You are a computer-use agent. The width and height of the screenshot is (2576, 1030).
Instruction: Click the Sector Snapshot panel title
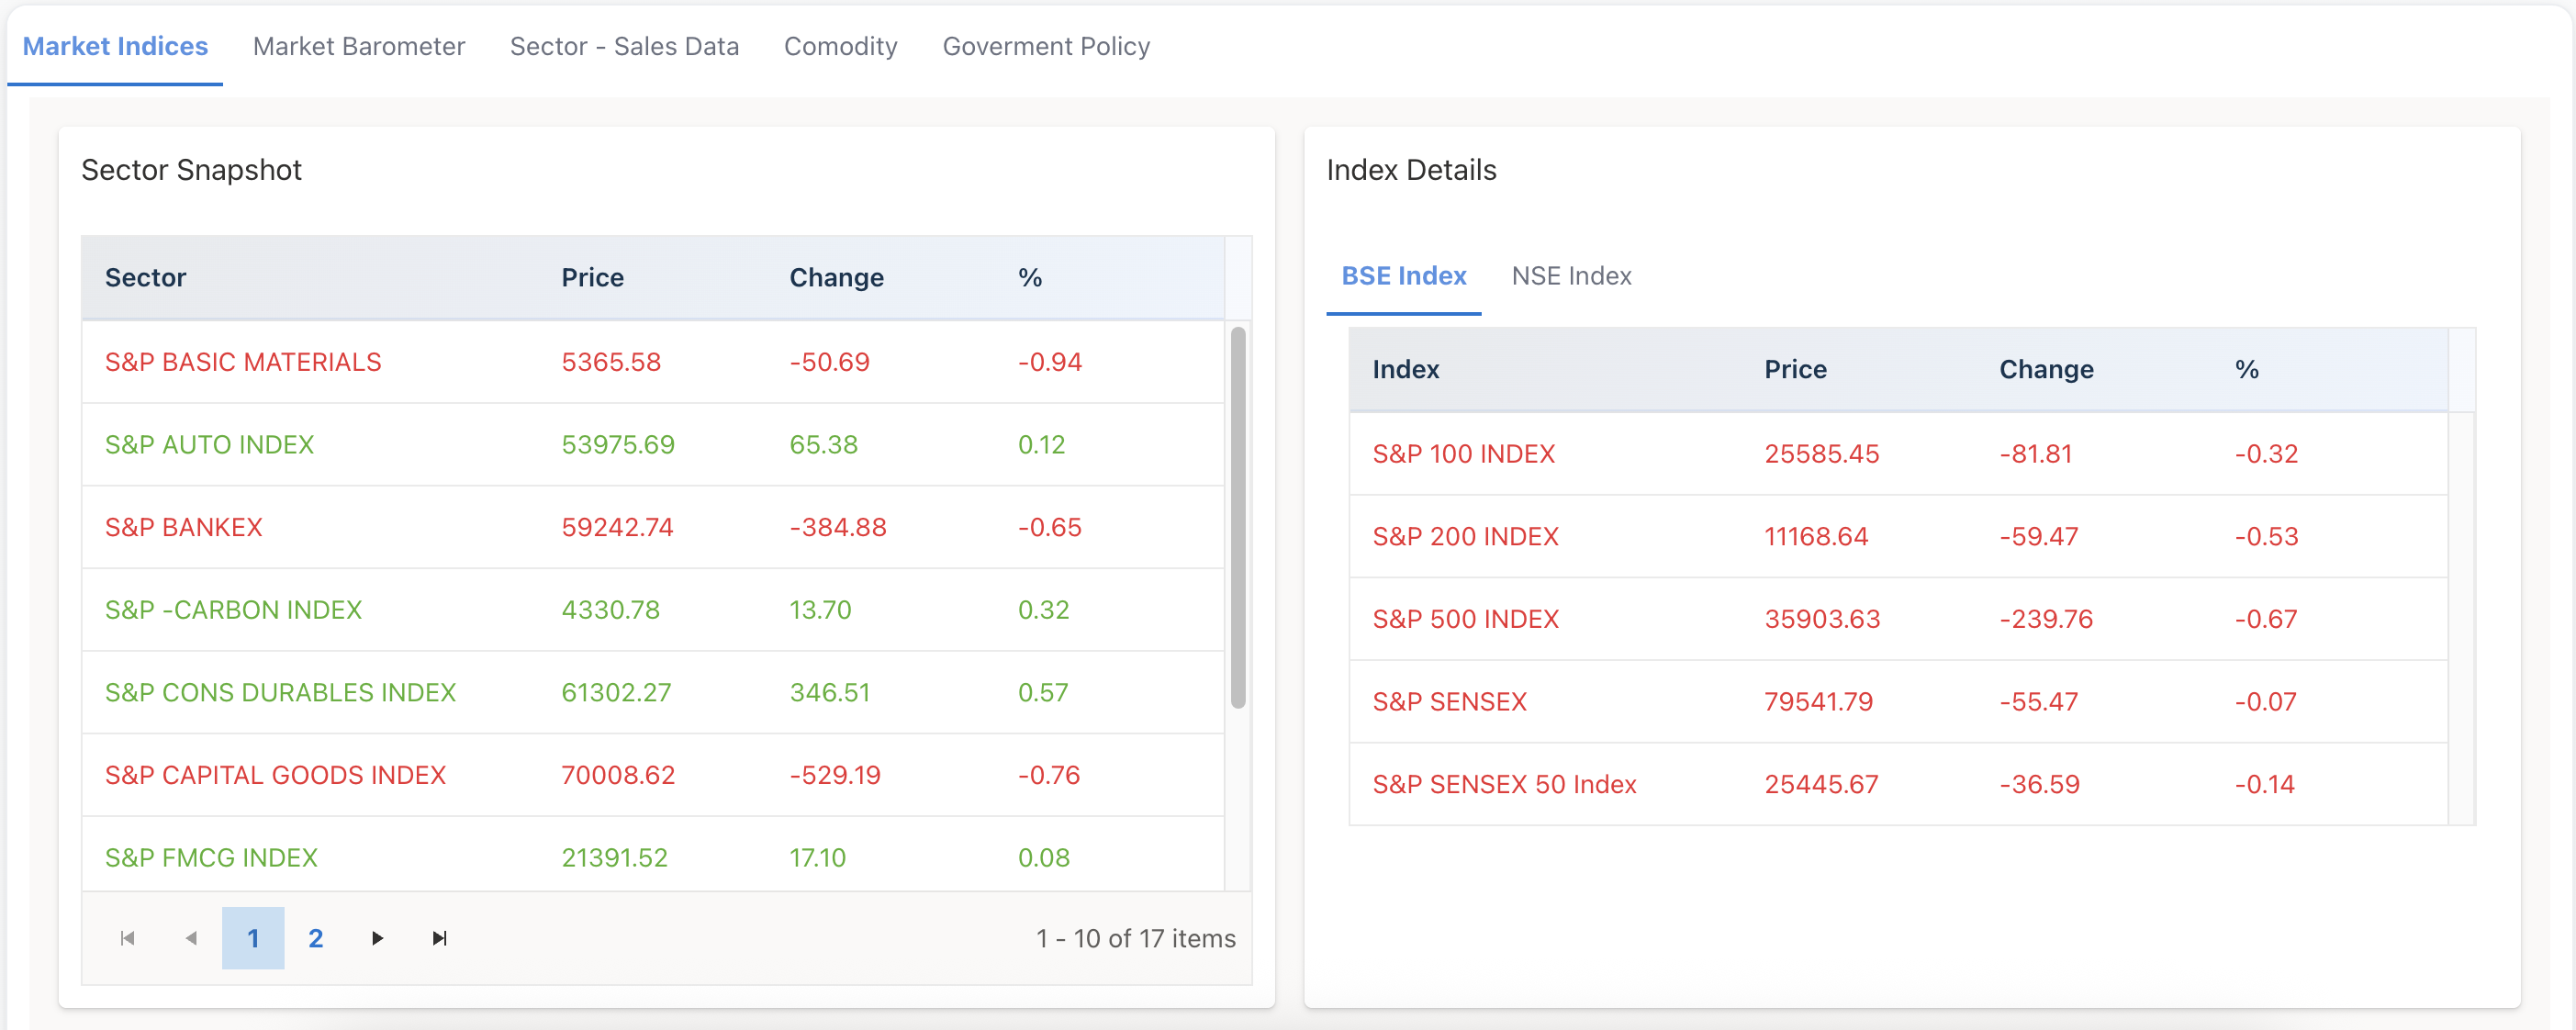tap(191, 170)
